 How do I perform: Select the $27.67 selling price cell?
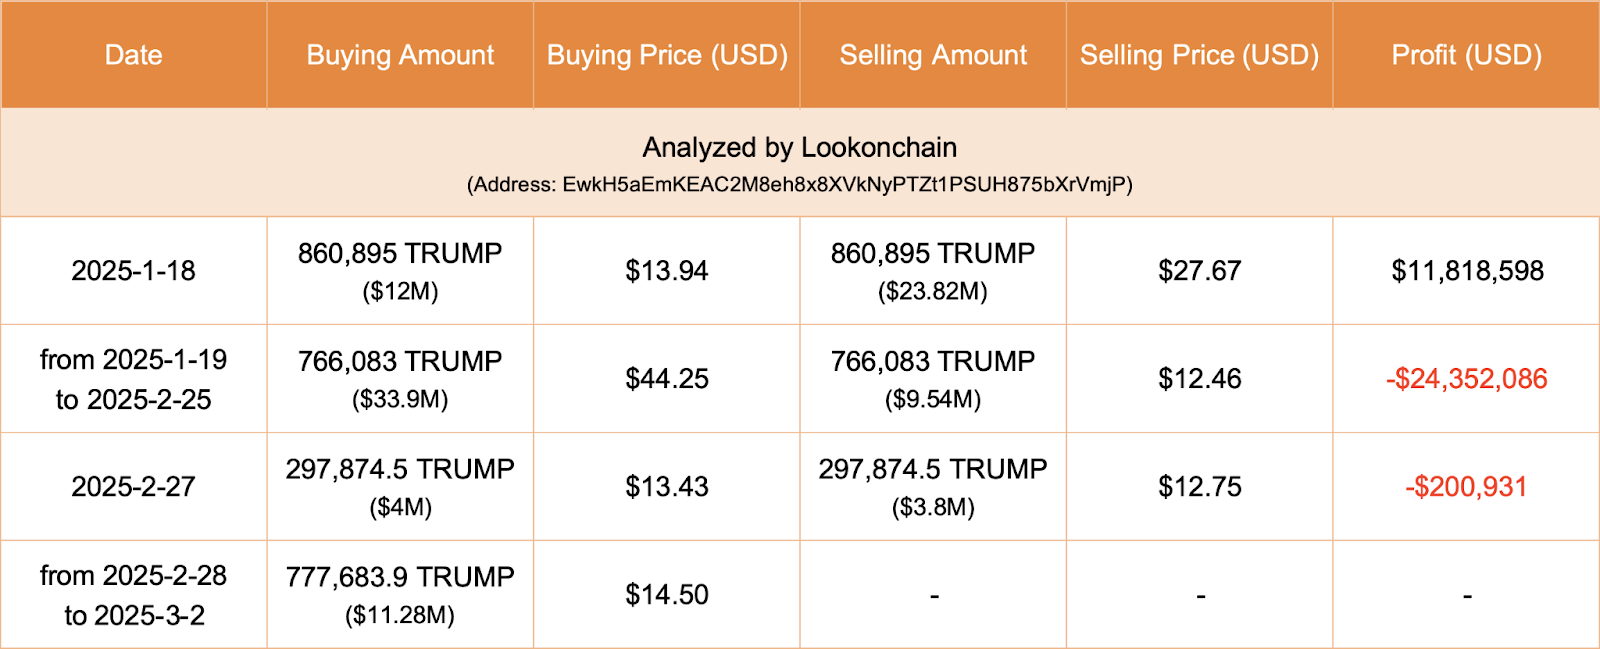click(1199, 271)
